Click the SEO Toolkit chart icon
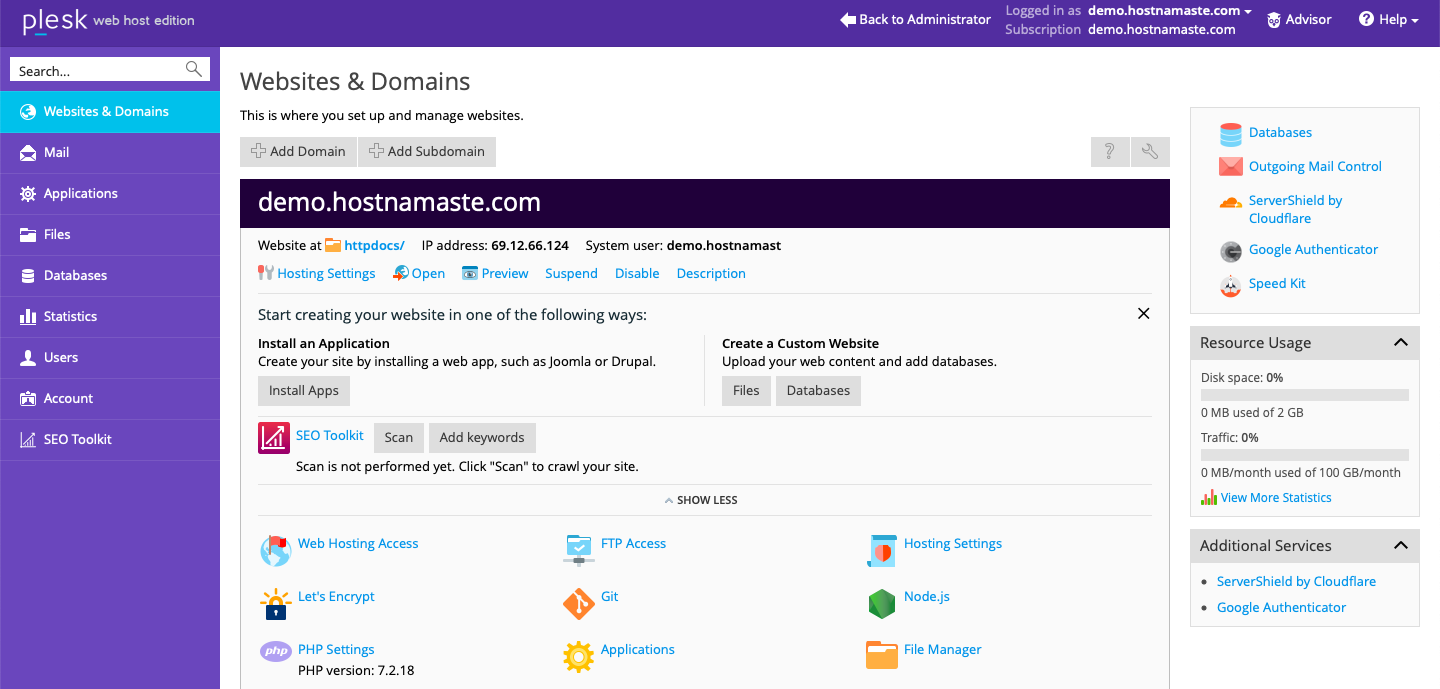Screen dimensions: 1440x689 click(x=274, y=438)
